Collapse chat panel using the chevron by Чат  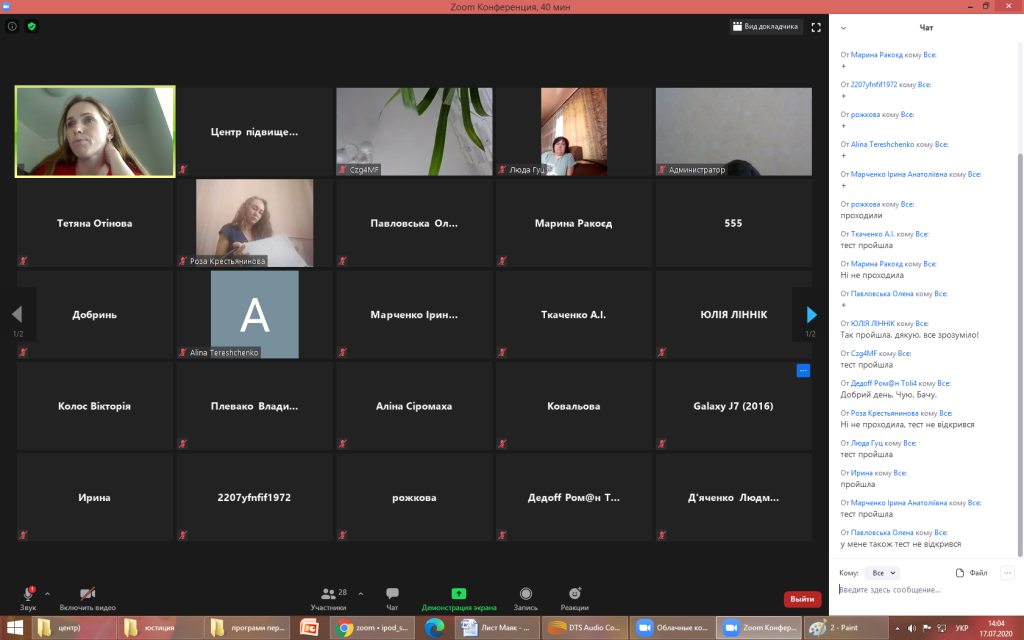tap(843, 28)
